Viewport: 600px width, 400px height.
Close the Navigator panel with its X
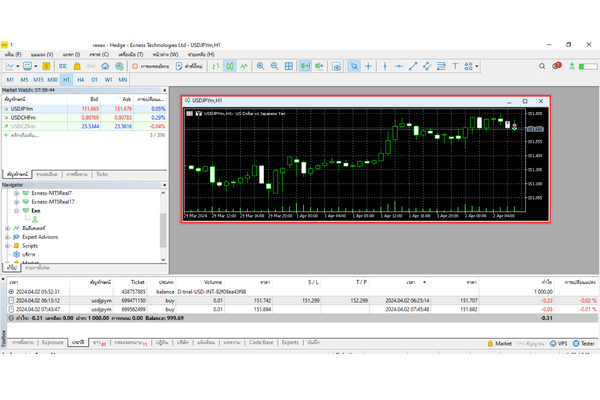pyautogui.click(x=163, y=185)
